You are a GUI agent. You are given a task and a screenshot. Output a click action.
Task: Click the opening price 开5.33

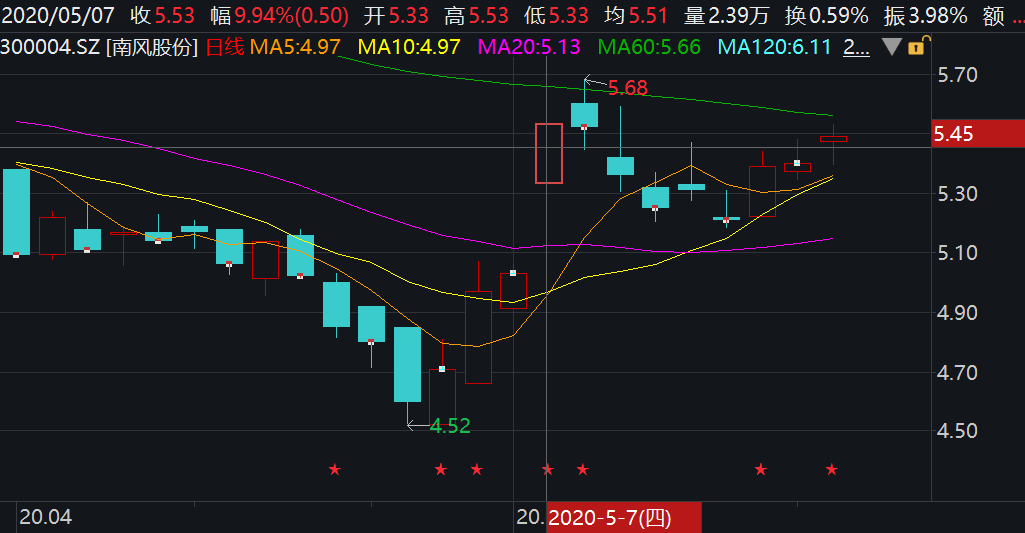(395, 15)
